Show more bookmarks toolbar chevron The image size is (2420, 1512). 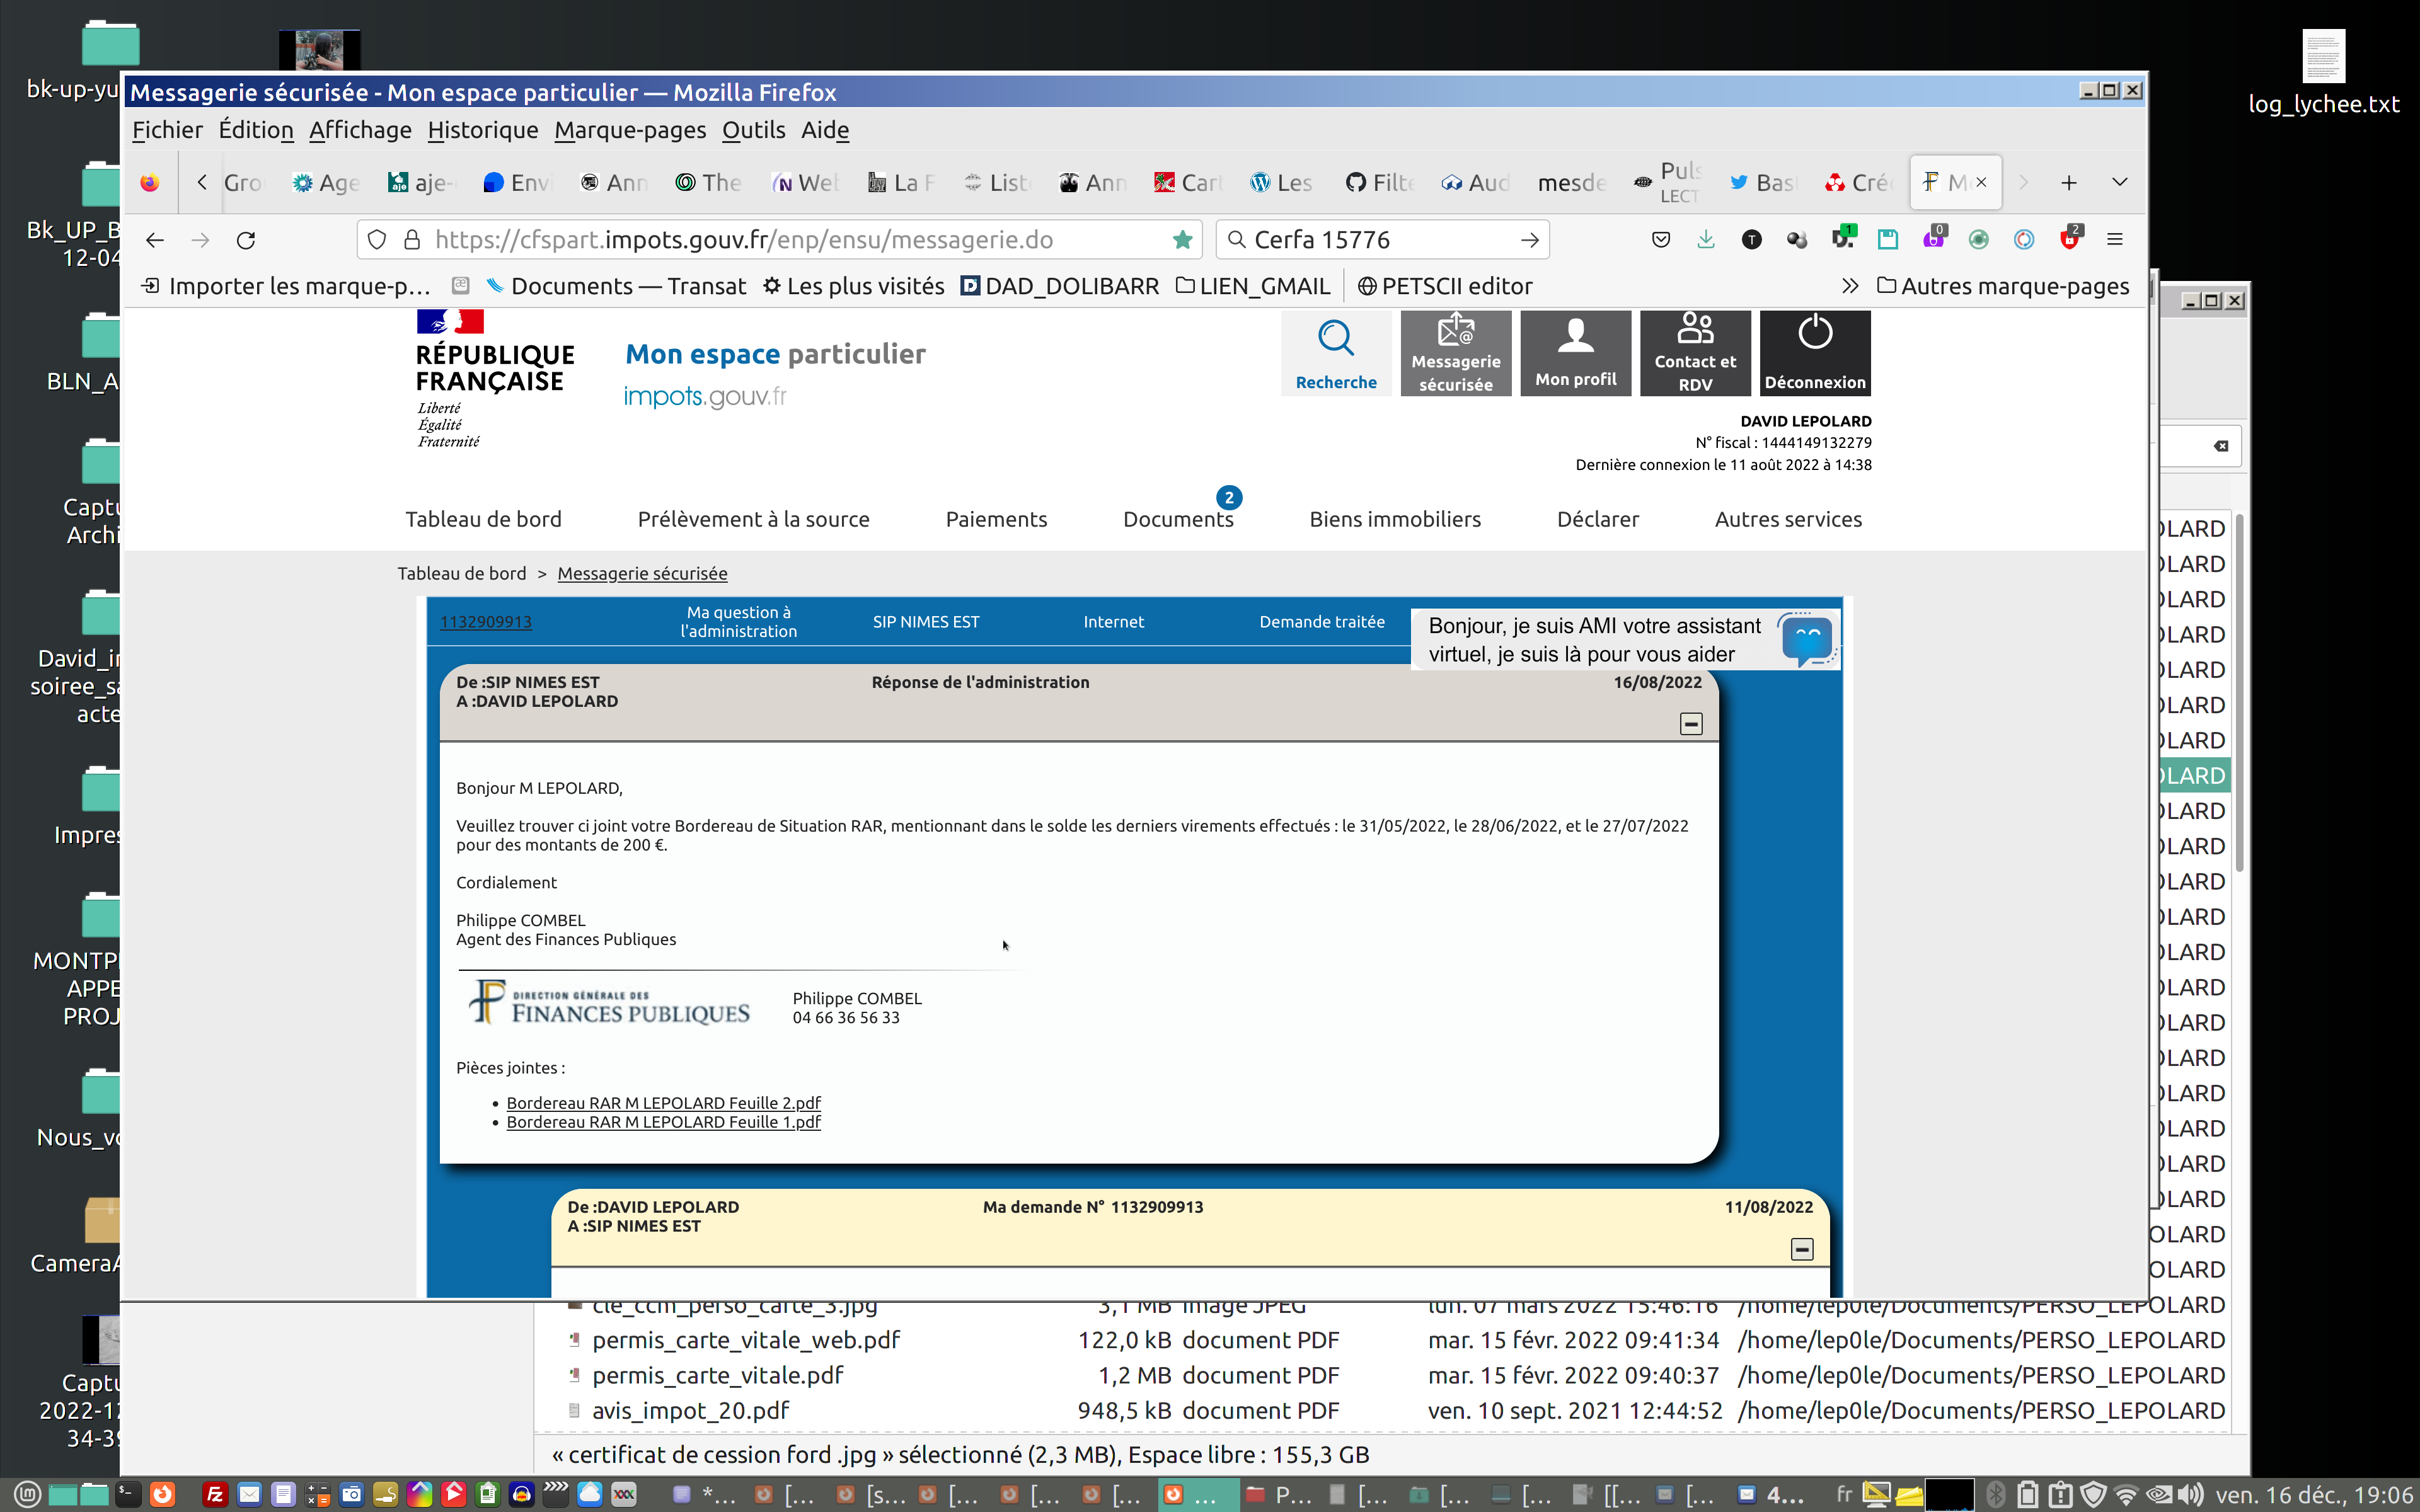(1849, 286)
